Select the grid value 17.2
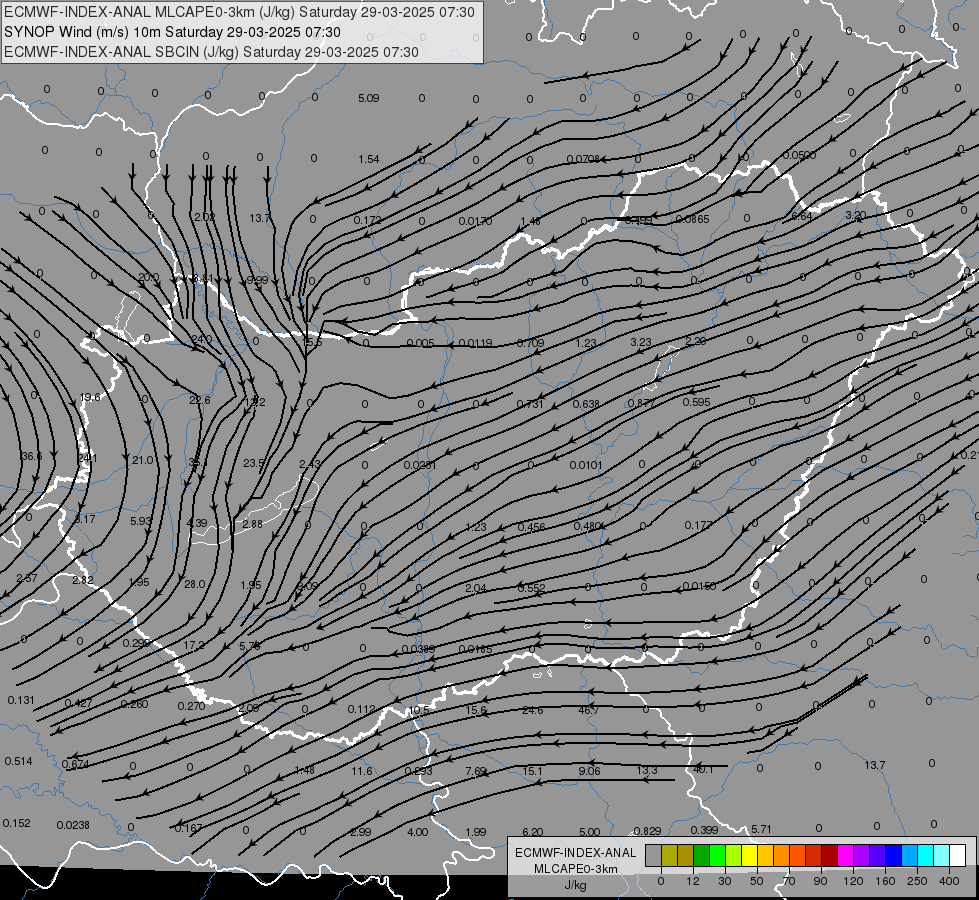The image size is (979, 900). pos(194,645)
